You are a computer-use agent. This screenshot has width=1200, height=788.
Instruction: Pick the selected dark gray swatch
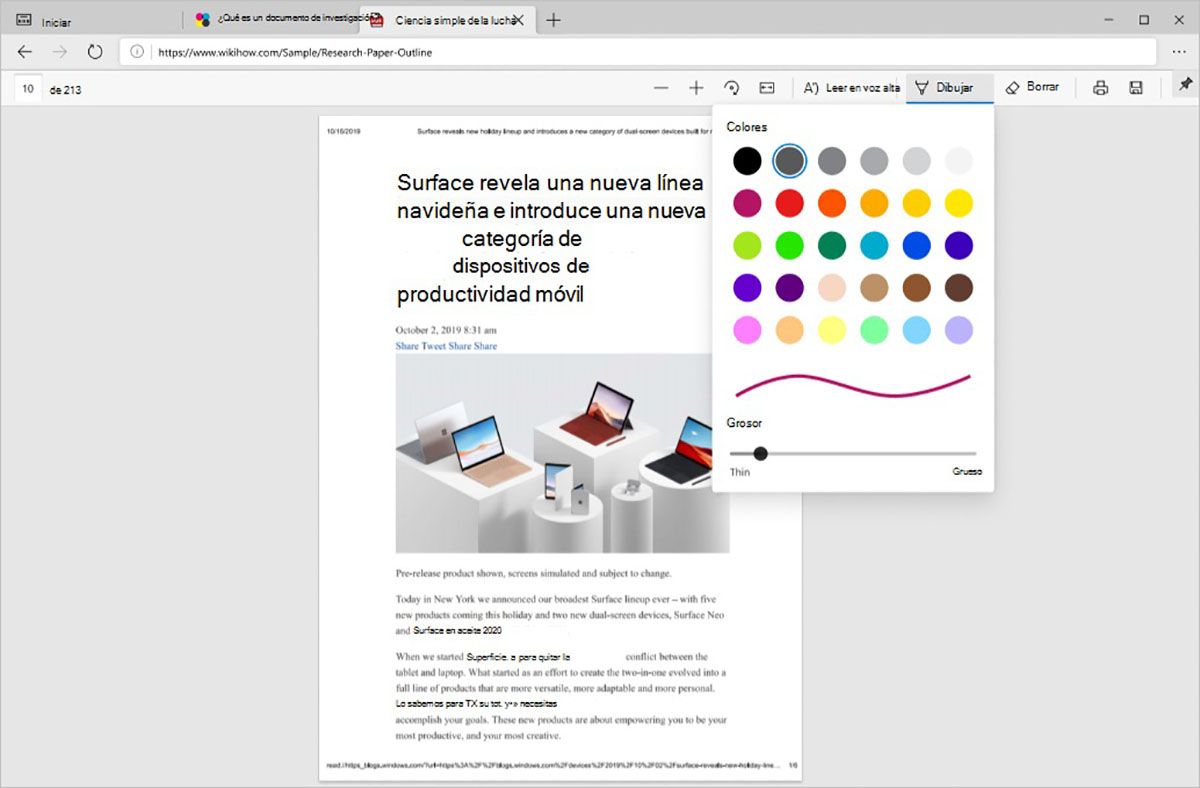pos(790,161)
